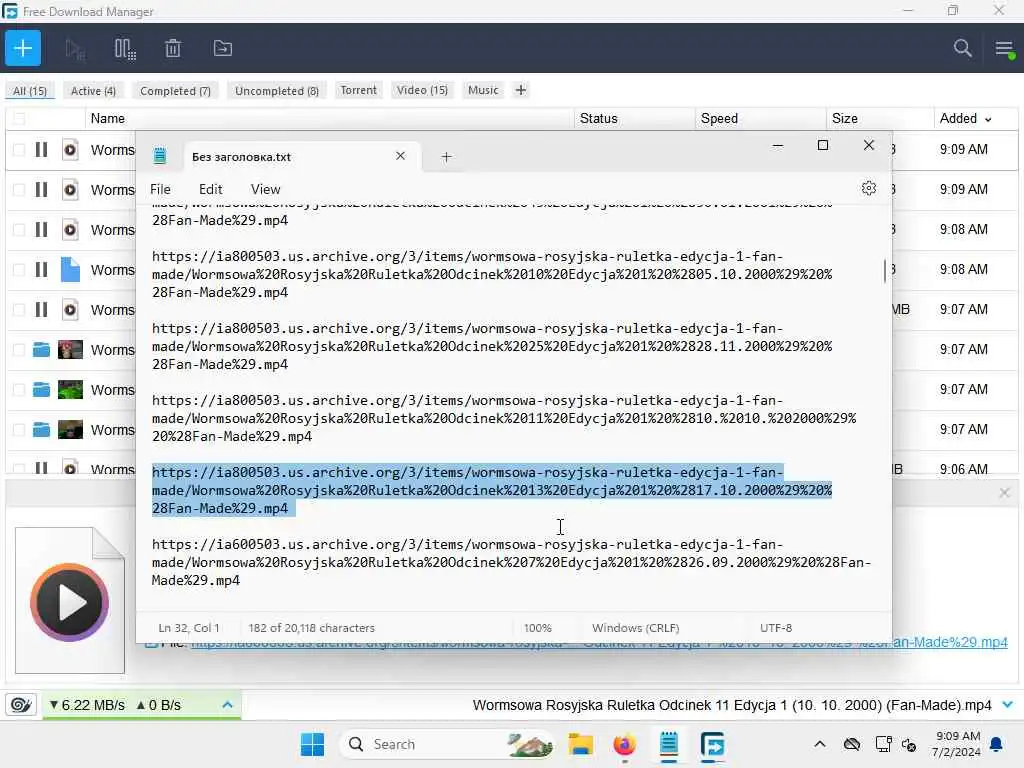
Task: Add a new Notepad tab with plus
Action: [446, 157]
